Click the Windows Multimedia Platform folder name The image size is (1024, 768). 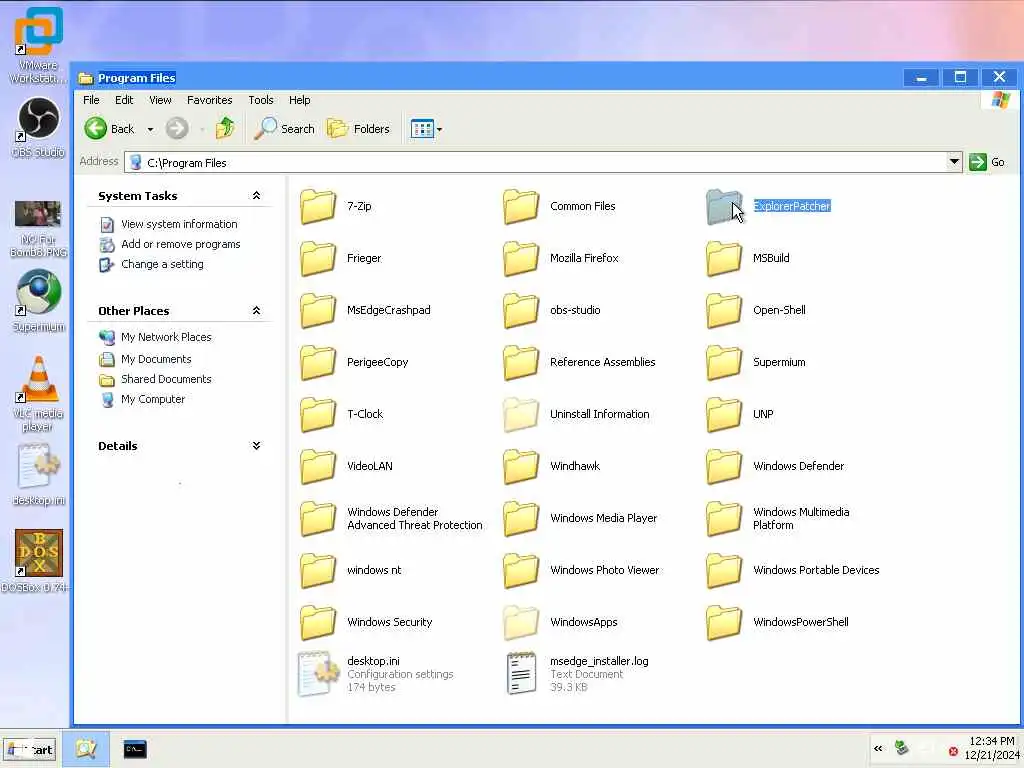pyautogui.click(x=801, y=519)
